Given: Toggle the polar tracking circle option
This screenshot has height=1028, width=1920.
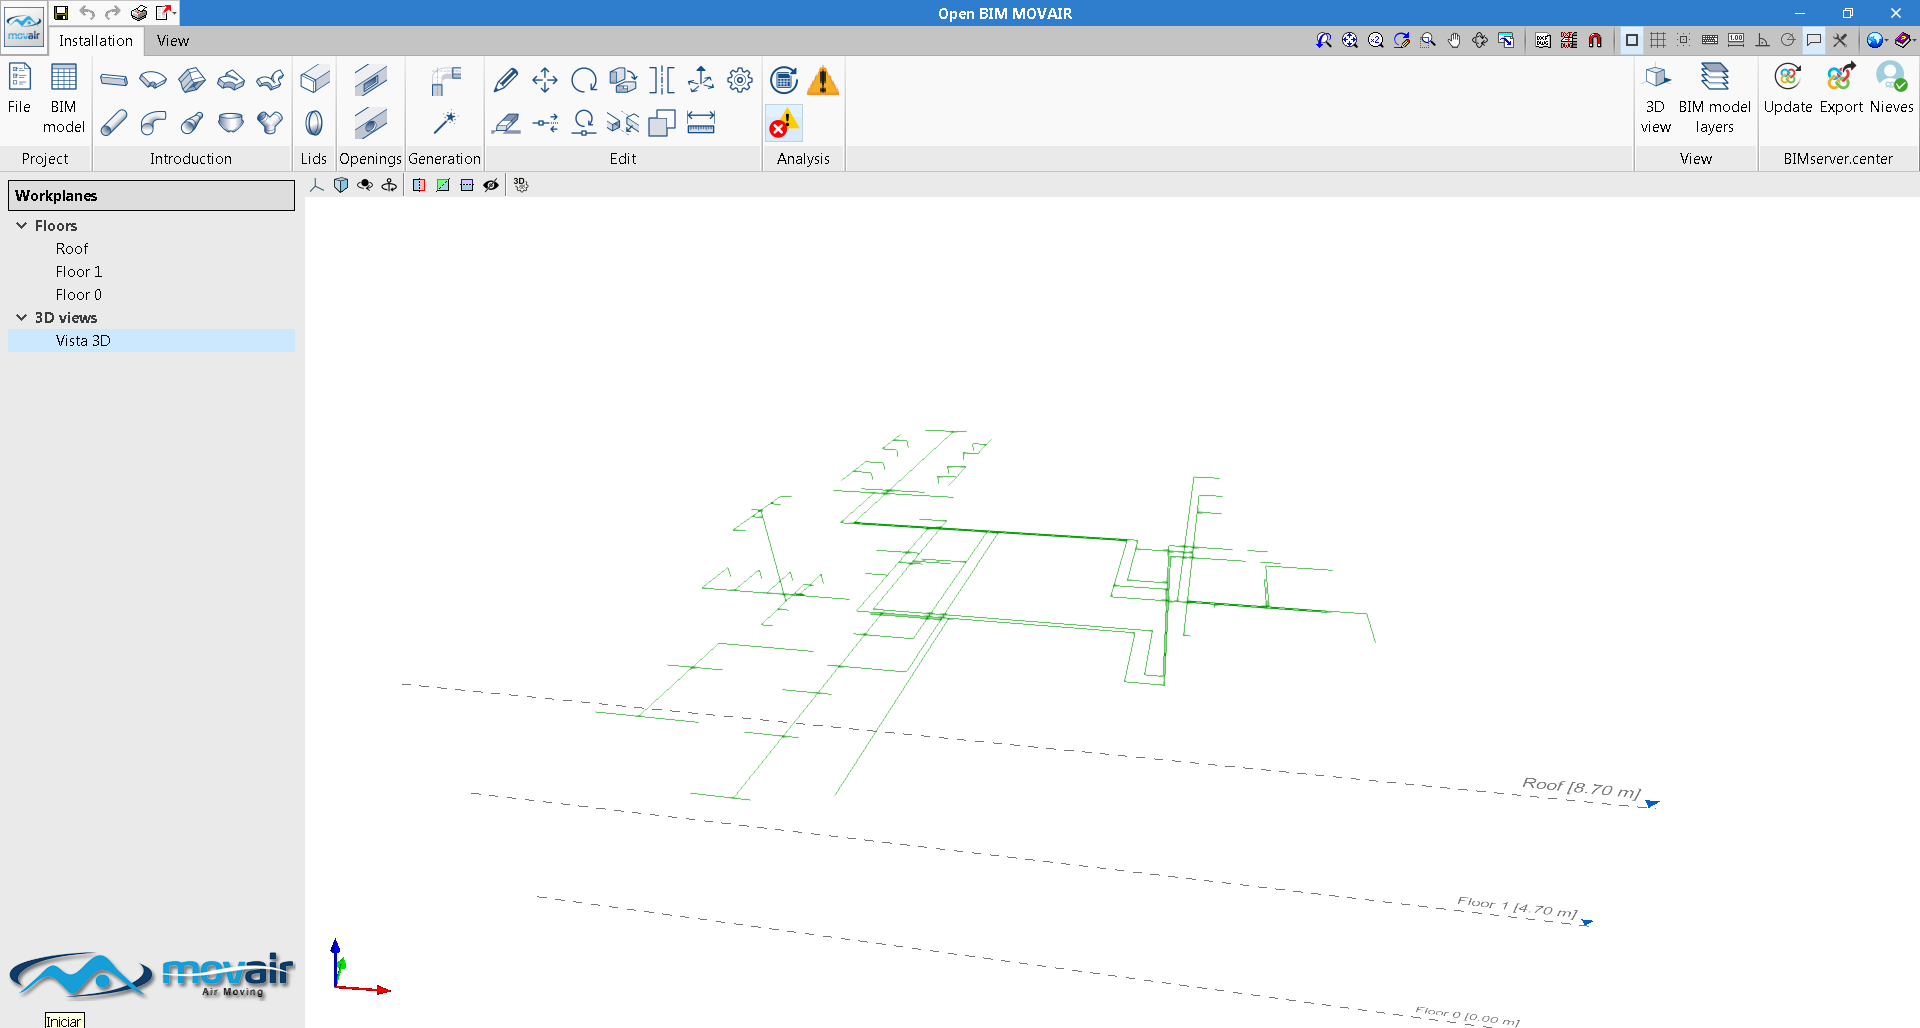Looking at the screenshot, I should click(x=1788, y=40).
